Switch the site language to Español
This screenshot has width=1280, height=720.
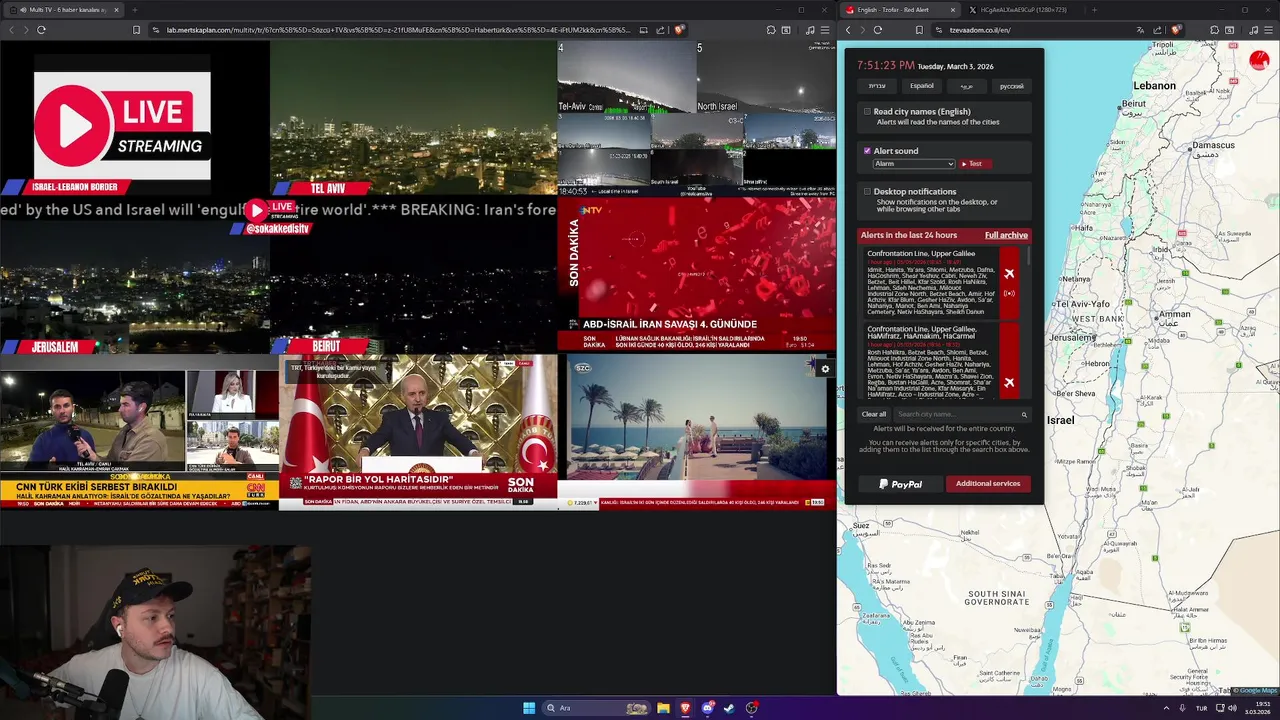(x=922, y=86)
